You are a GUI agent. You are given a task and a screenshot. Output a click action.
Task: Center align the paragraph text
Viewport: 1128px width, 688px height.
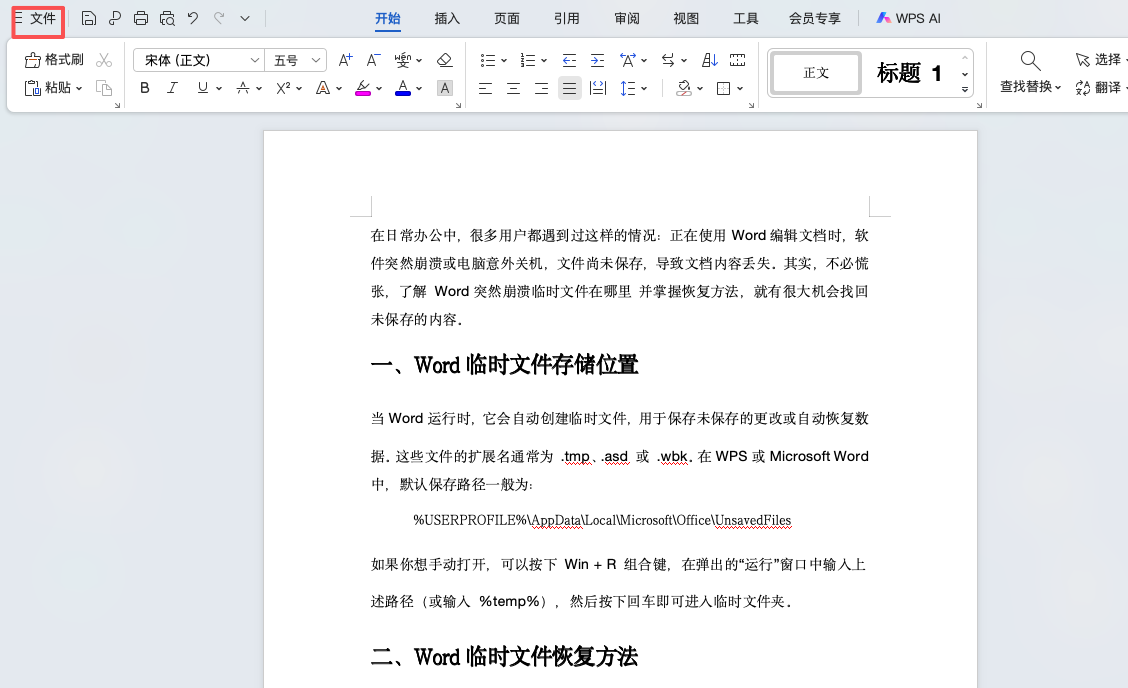click(x=513, y=88)
